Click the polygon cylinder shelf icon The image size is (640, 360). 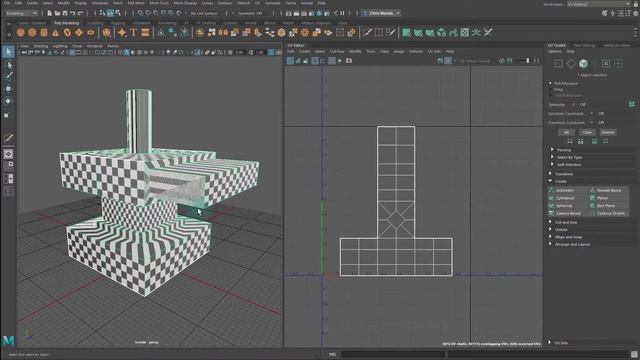(44, 33)
